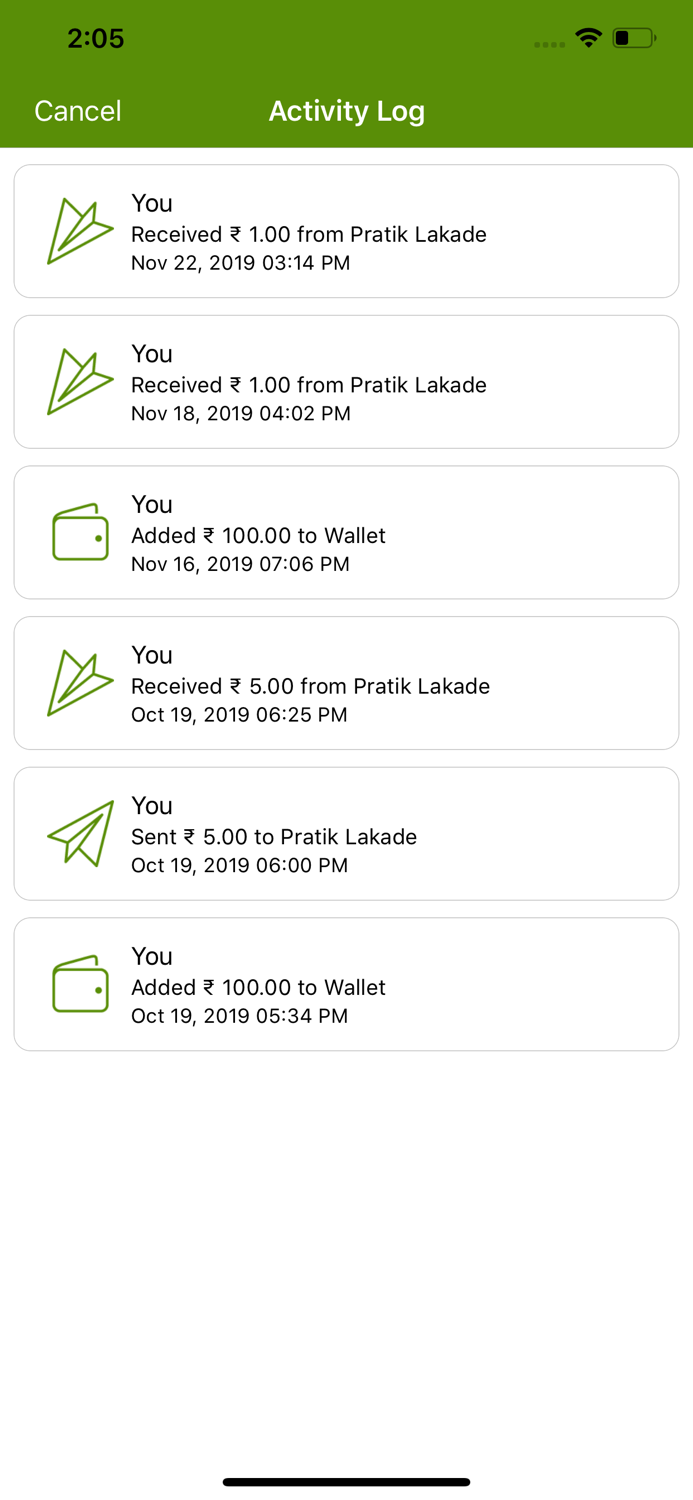Tap Nov 16, 2019 07:06 PM timestamp
Viewport: 693px width, 1500px height.
tap(240, 564)
